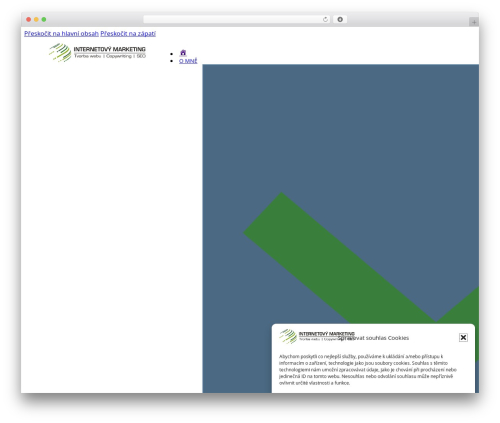This screenshot has width=500, height=423.
Task: Click the round icon next to address bar
Action: (x=340, y=19)
